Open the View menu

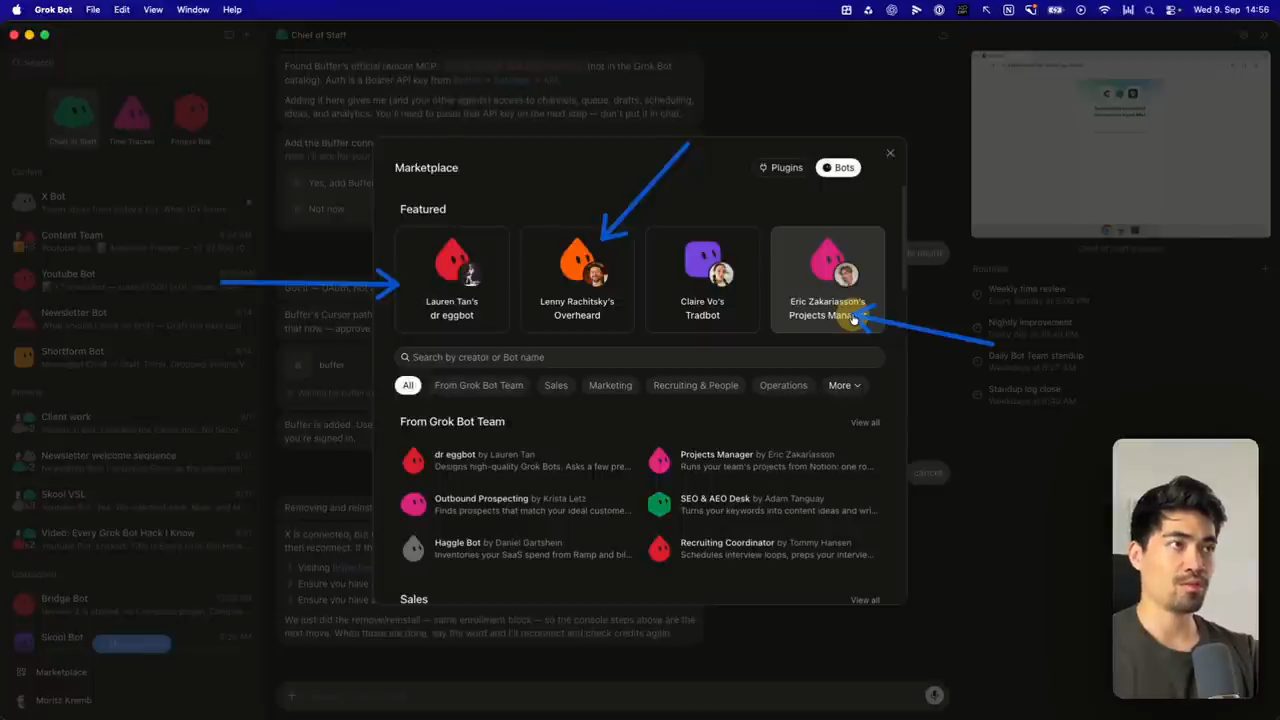click(153, 10)
